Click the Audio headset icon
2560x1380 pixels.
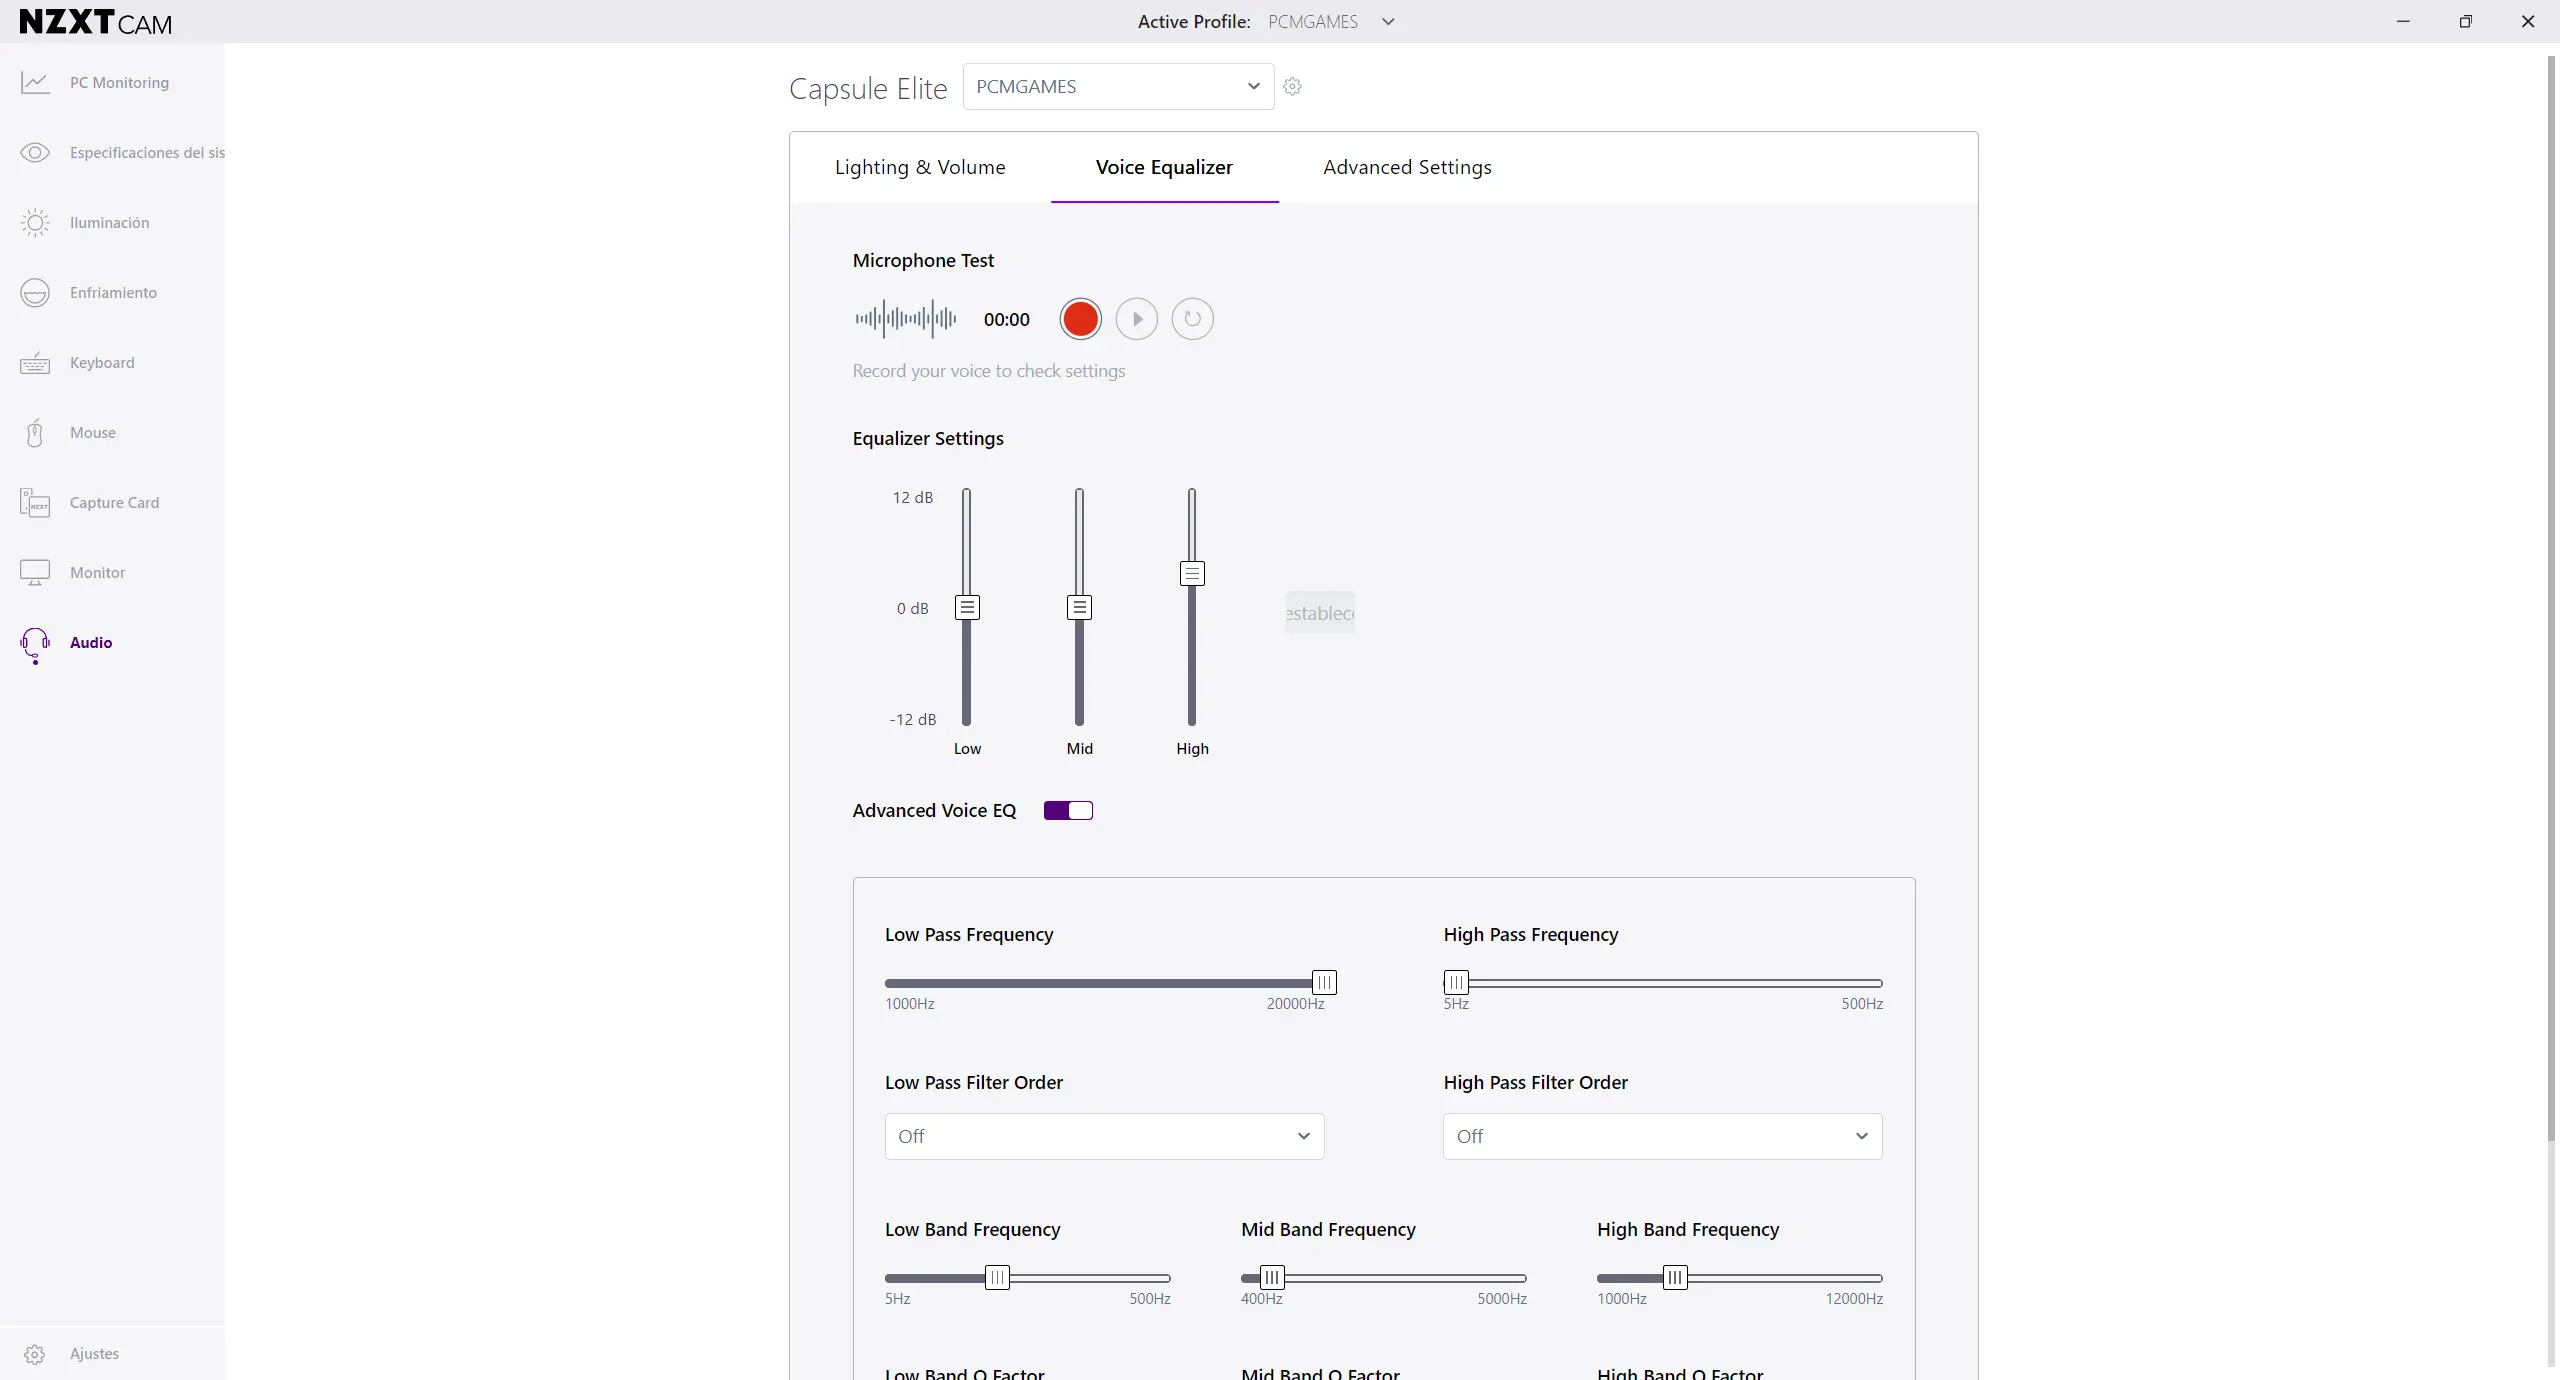[35, 645]
